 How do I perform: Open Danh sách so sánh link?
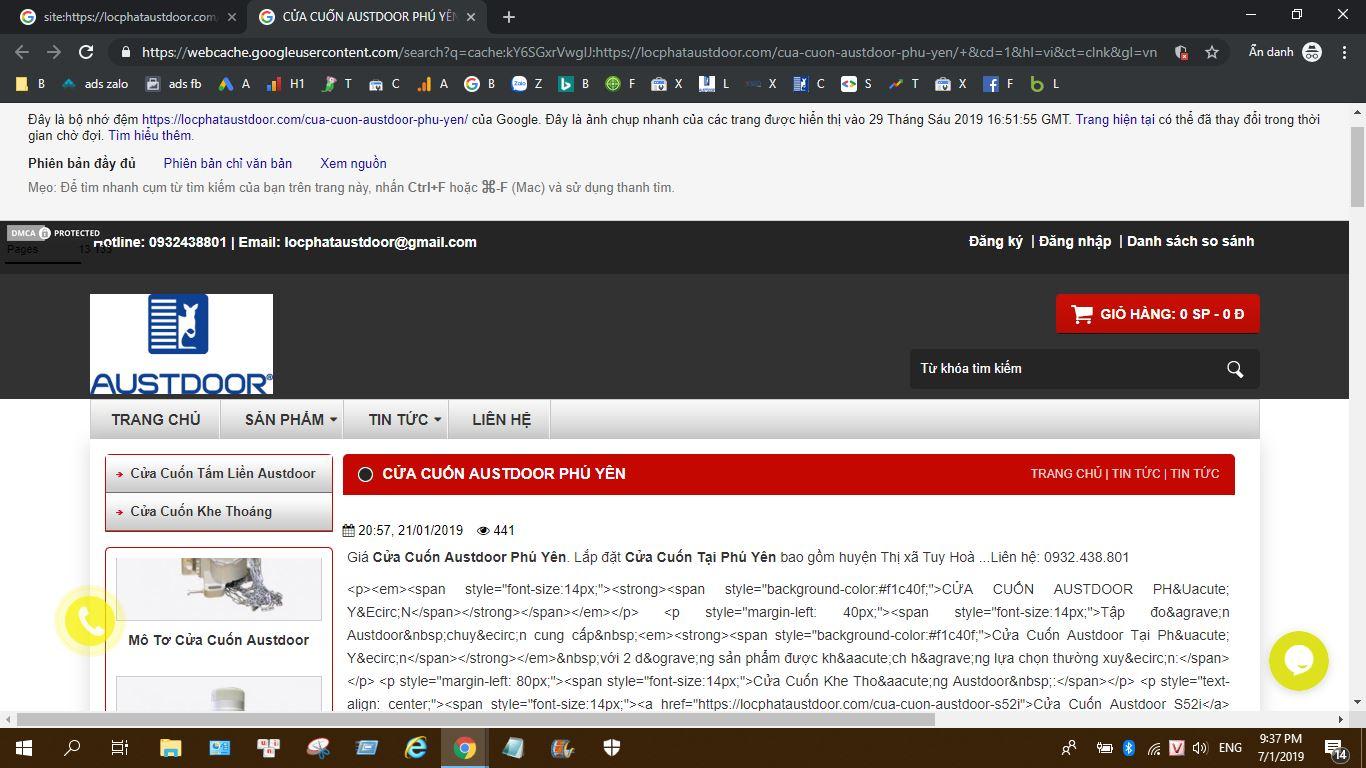[1190, 241]
